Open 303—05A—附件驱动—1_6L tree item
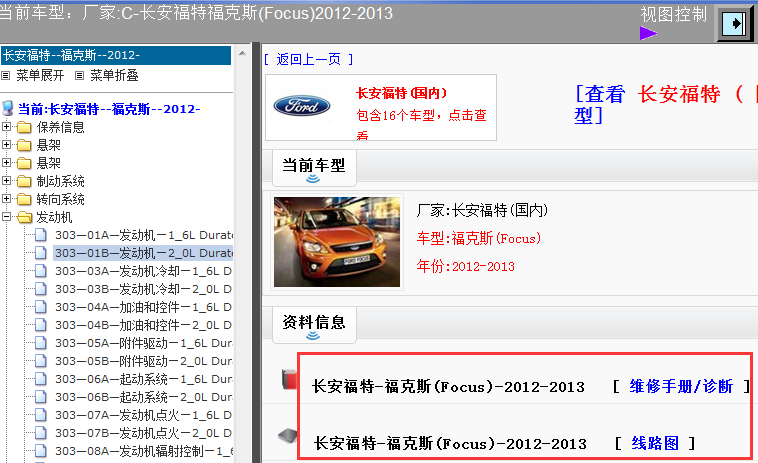This screenshot has width=758, height=463. [x=144, y=343]
